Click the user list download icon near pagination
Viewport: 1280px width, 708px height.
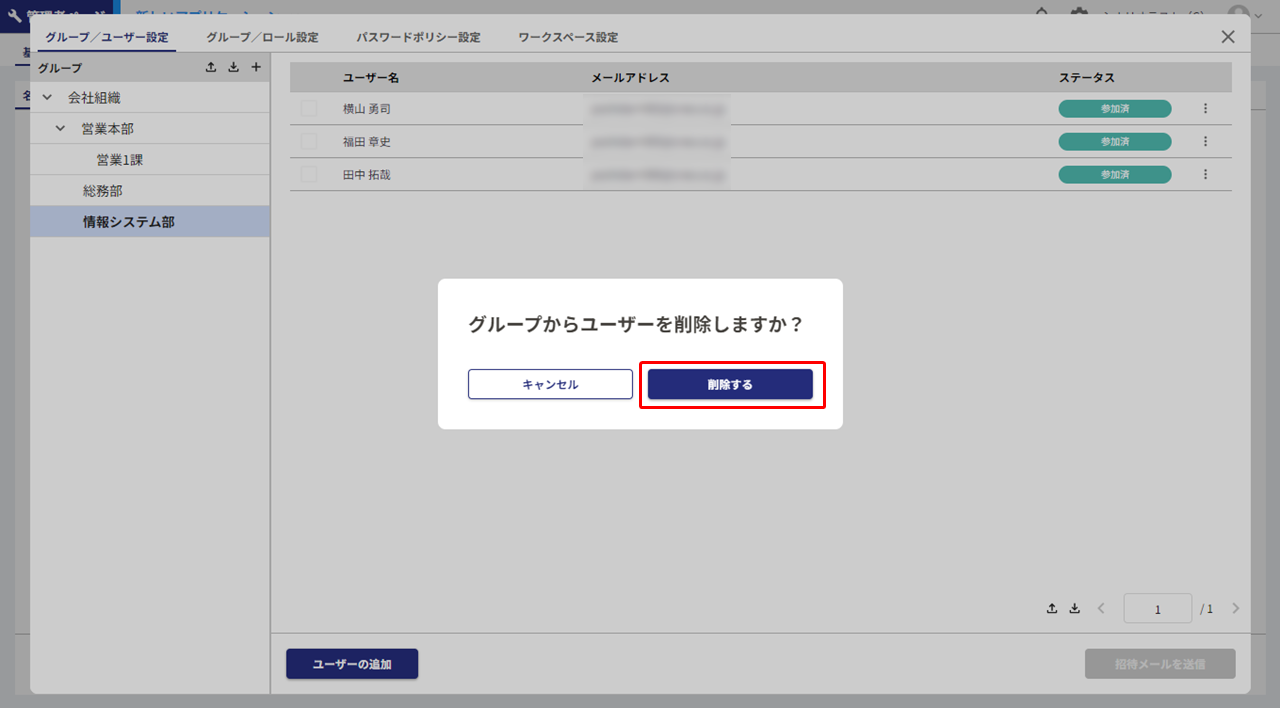click(1075, 608)
